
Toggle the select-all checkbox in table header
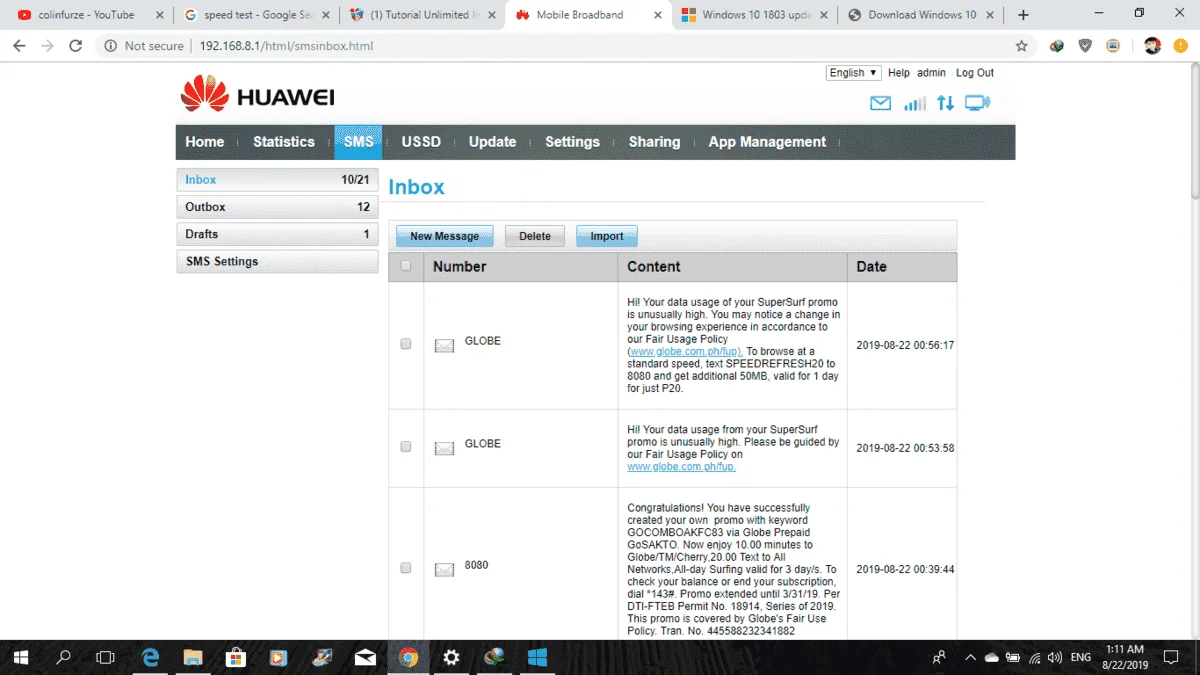(x=405, y=266)
